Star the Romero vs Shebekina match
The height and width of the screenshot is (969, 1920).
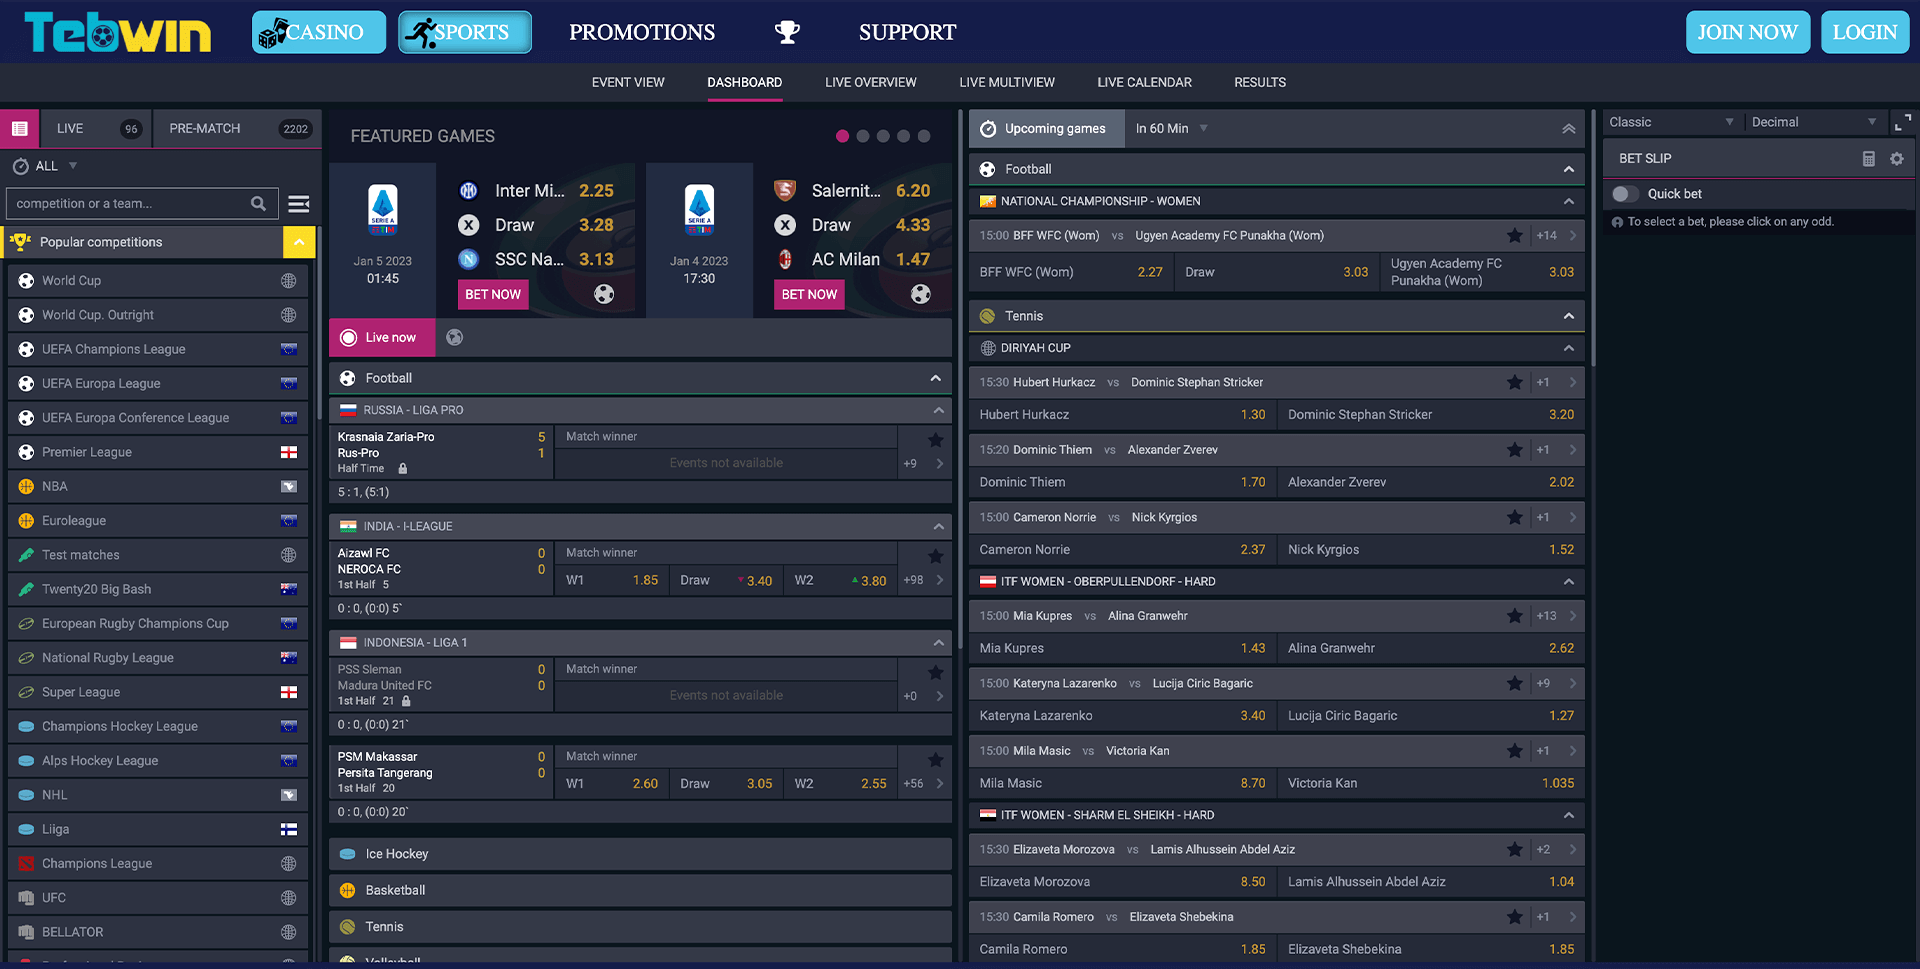[x=1514, y=917]
